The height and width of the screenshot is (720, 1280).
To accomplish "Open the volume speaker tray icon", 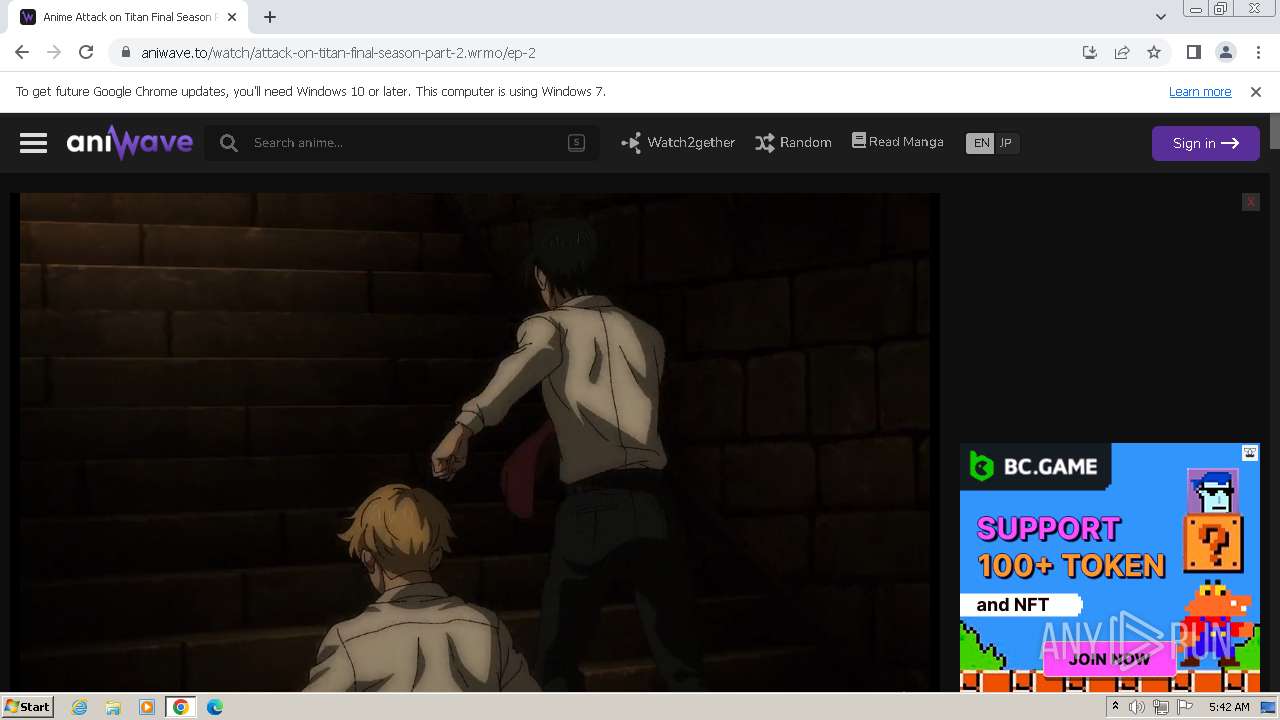I will click(x=1137, y=707).
